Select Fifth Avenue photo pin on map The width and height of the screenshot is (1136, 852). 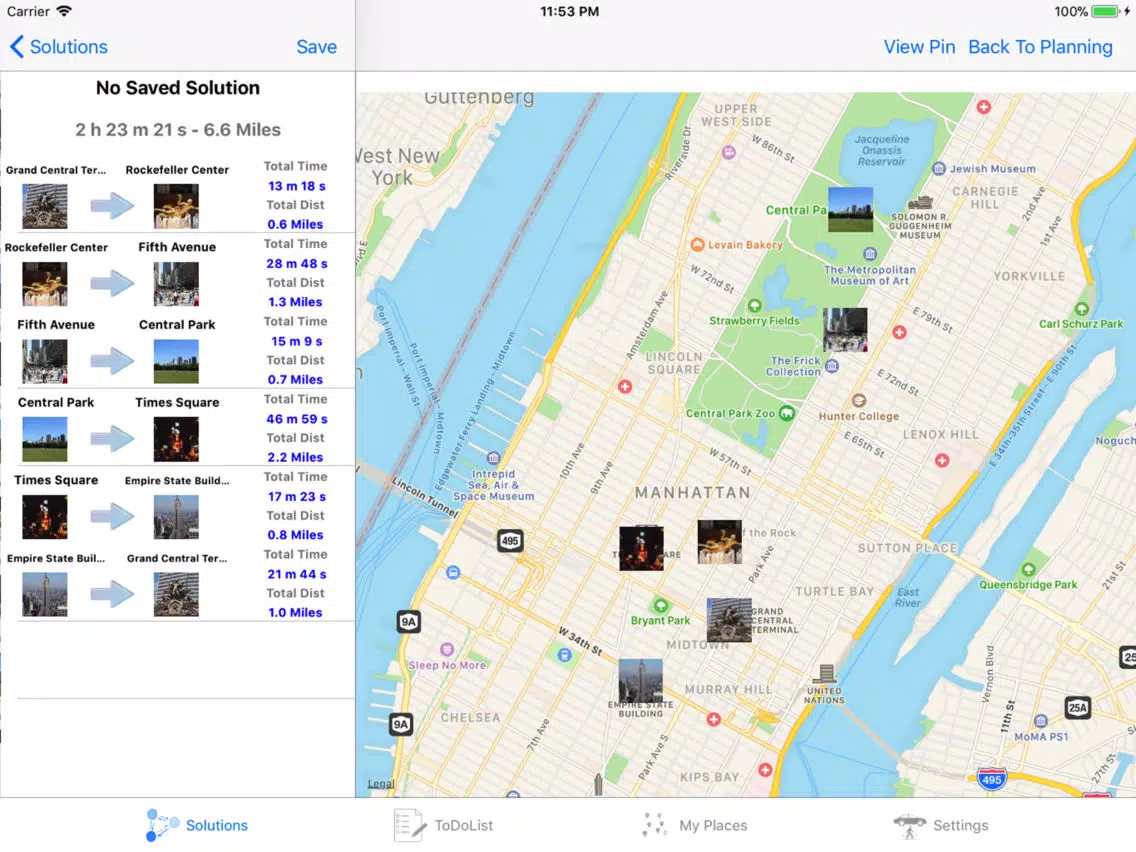845,330
